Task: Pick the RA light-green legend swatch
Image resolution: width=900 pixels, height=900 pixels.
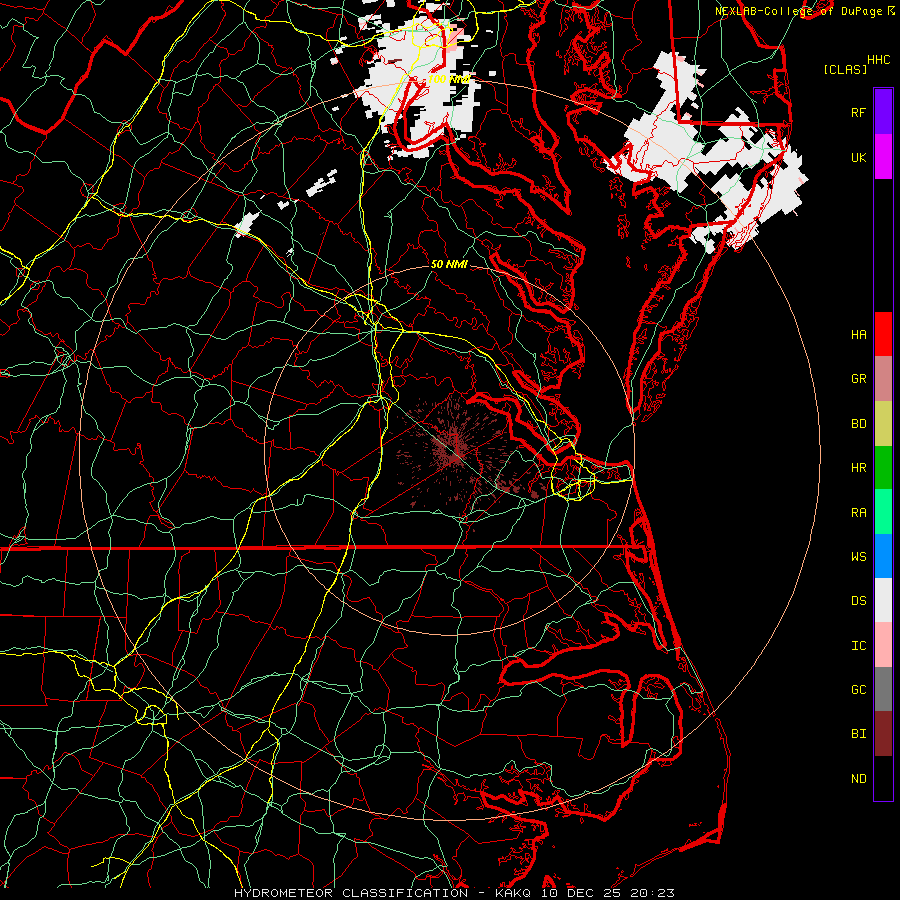Action: click(883, 512)
